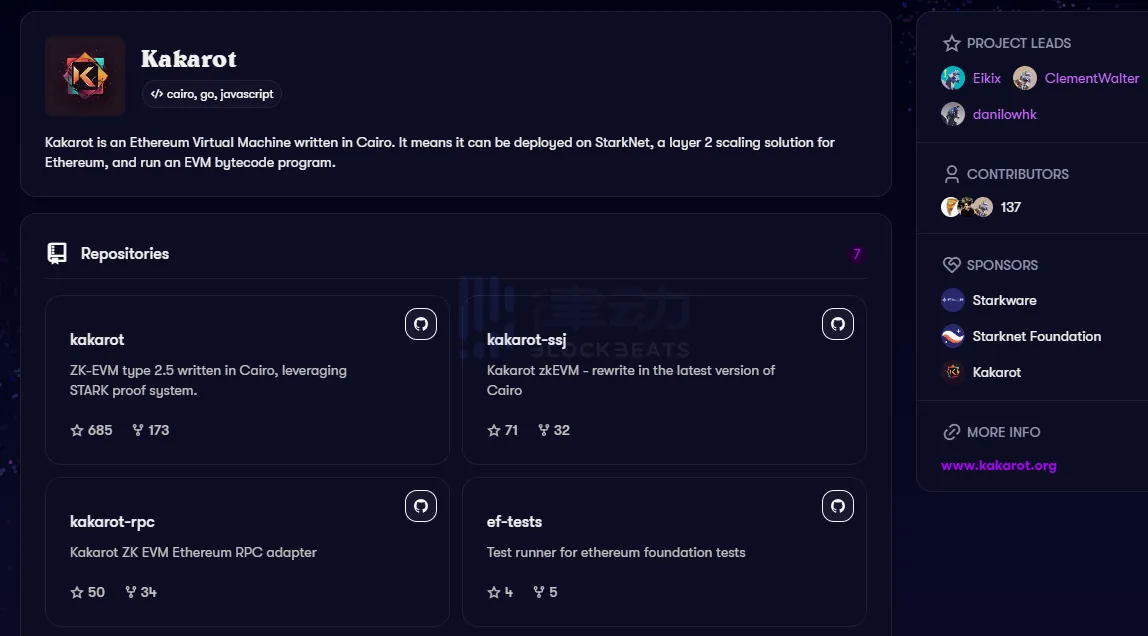Click Starknet Foundation sponsor logo
The width and height of the screenshot is (1148, 636).
tap(953, 336)
